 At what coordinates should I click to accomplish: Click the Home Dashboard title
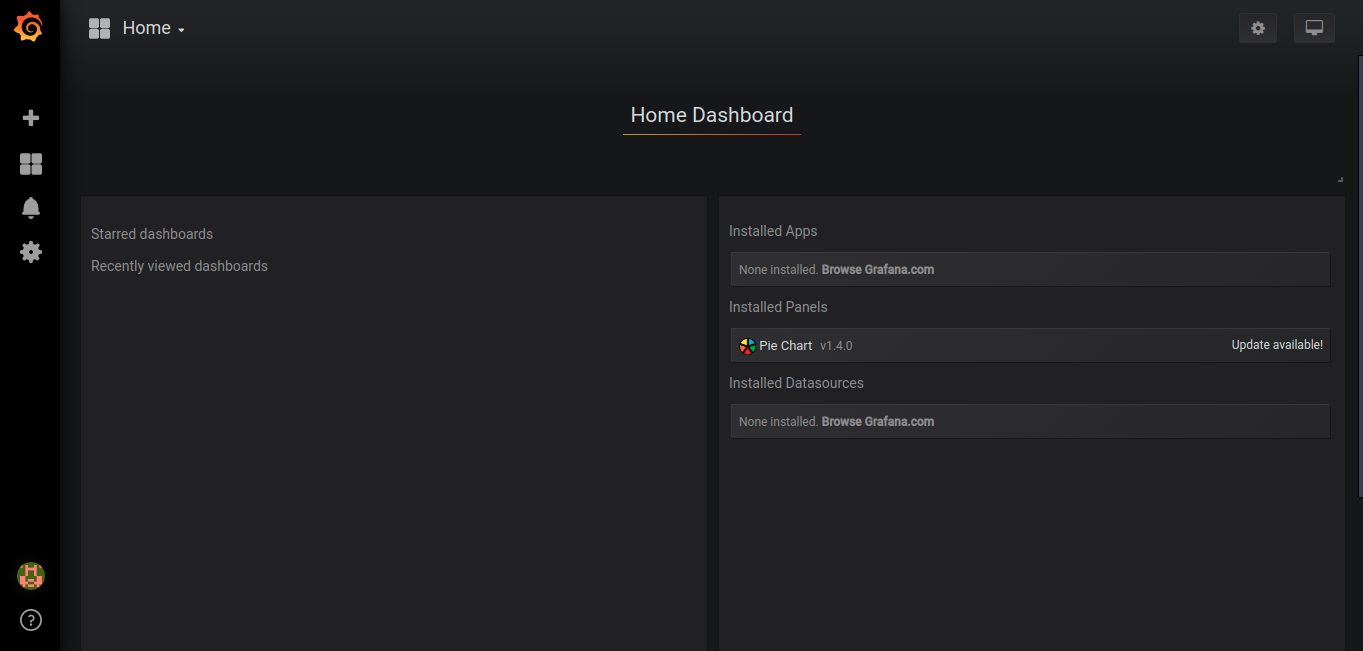[711, 114]
